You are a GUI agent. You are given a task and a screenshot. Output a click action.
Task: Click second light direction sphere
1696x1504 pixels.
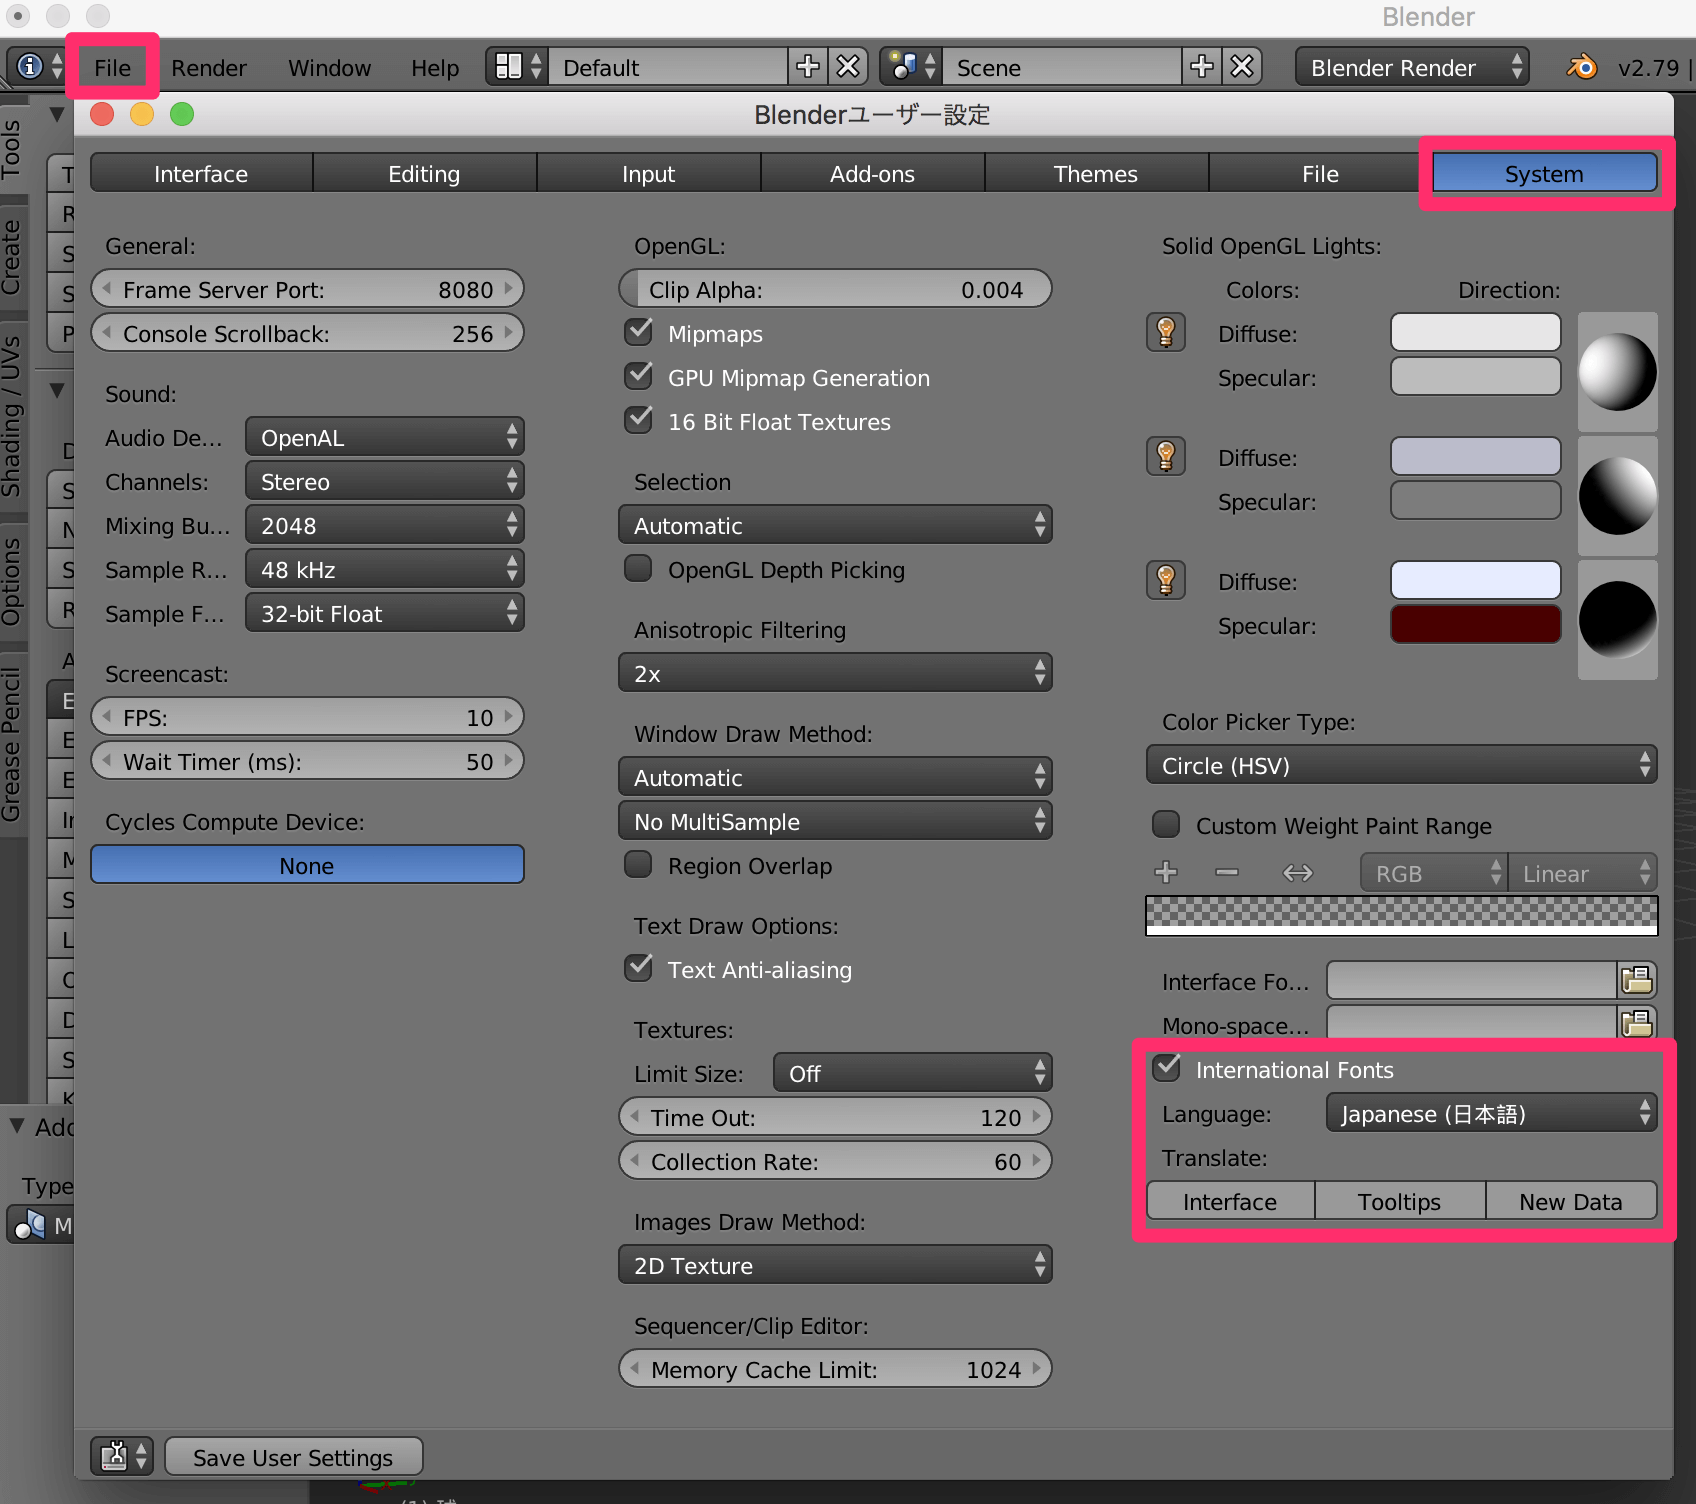[1617, 496]
